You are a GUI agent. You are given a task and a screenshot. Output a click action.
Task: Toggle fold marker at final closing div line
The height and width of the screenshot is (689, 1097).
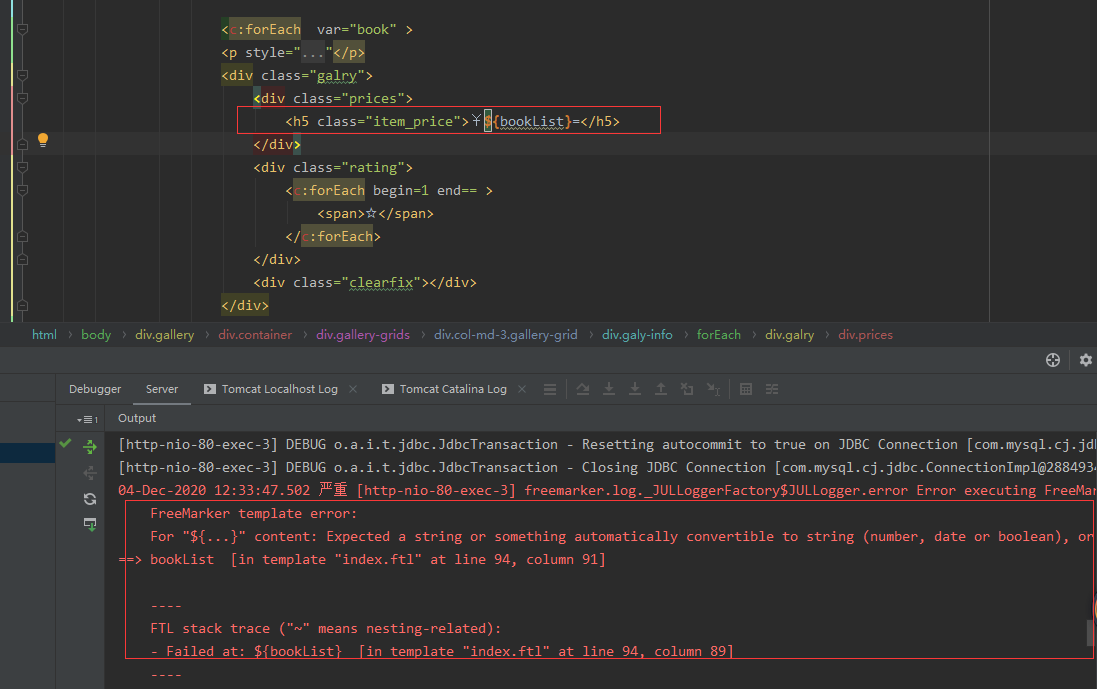coord(22,306)
